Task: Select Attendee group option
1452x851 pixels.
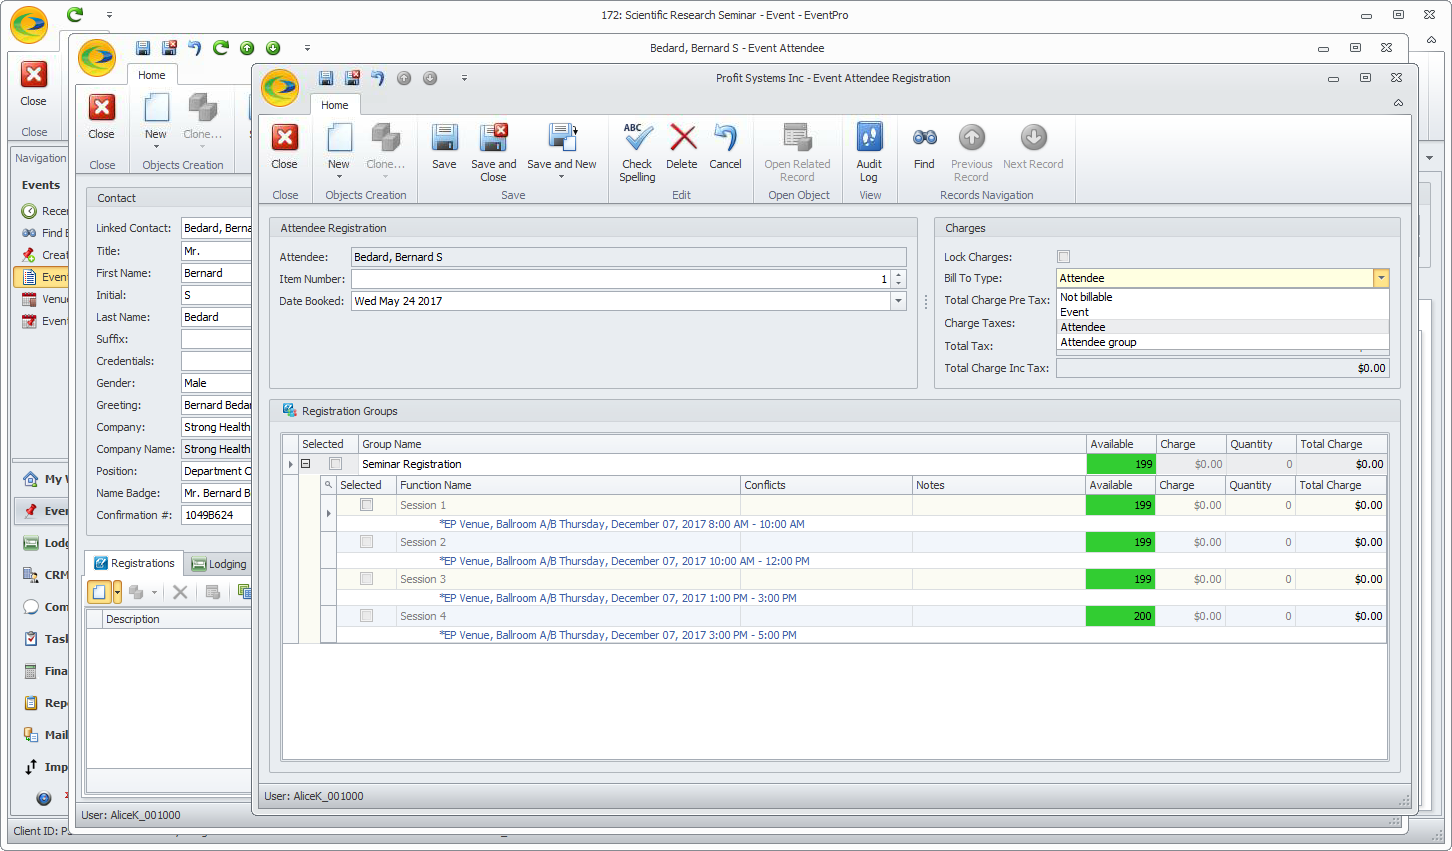Action: coord(1223,342)
